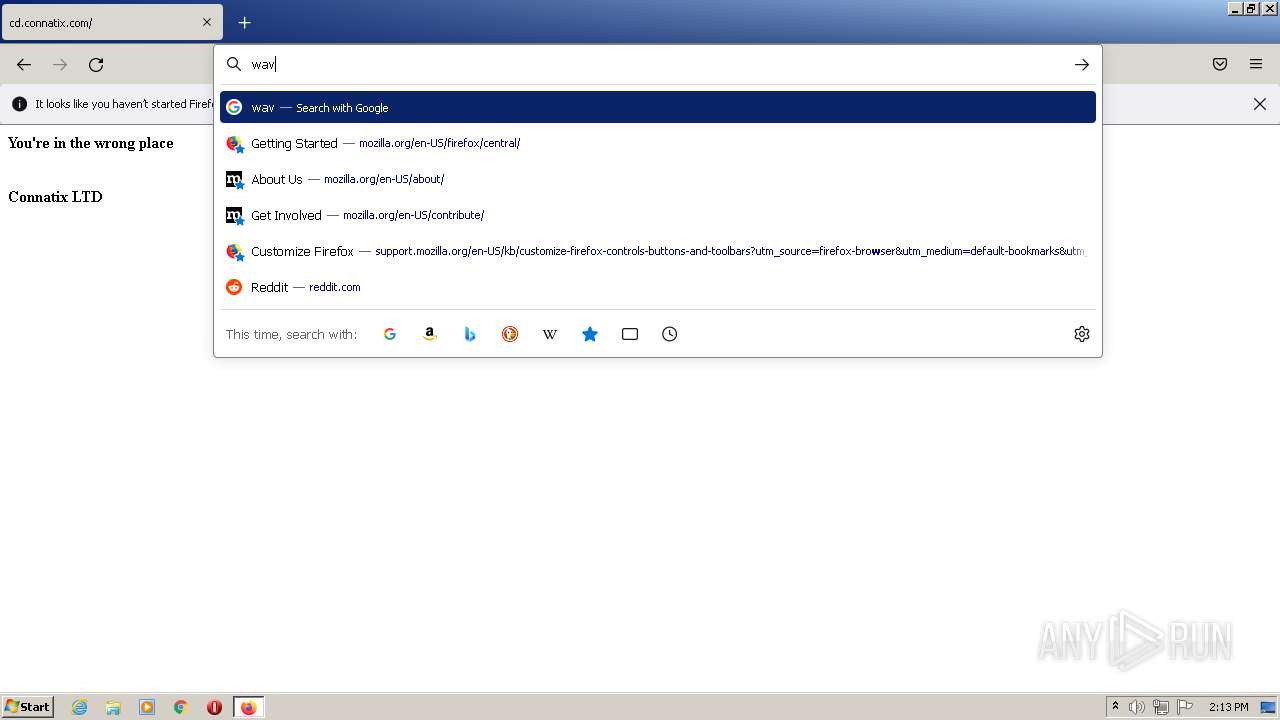Search this time with Google icon
1280x720 pixels.
[390, 334]
